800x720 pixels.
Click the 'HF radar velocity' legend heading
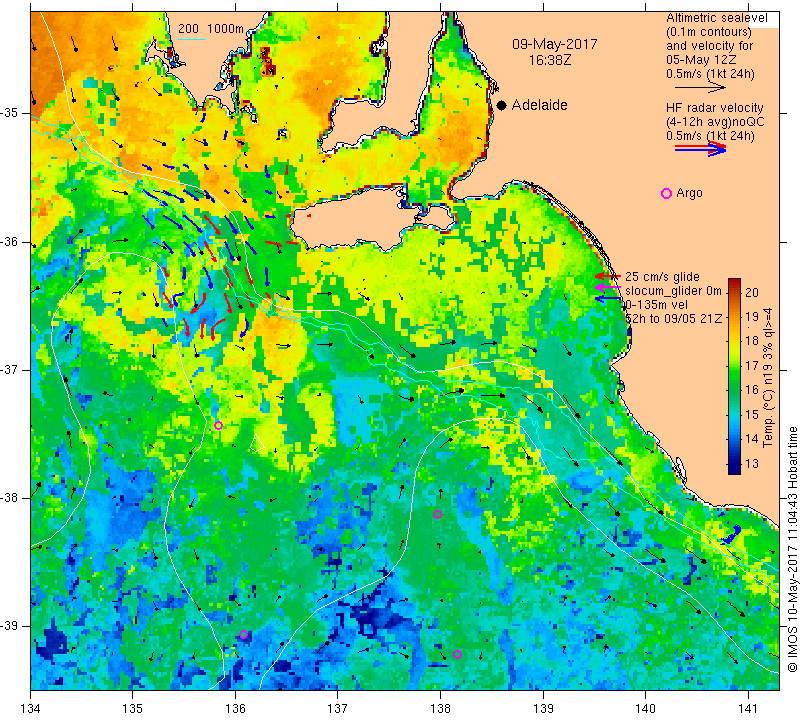tap(714, 108)
